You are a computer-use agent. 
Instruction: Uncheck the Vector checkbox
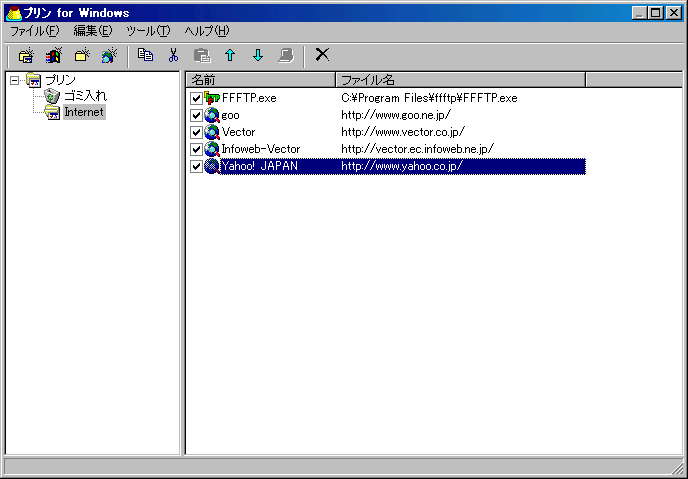pos(196,132)
